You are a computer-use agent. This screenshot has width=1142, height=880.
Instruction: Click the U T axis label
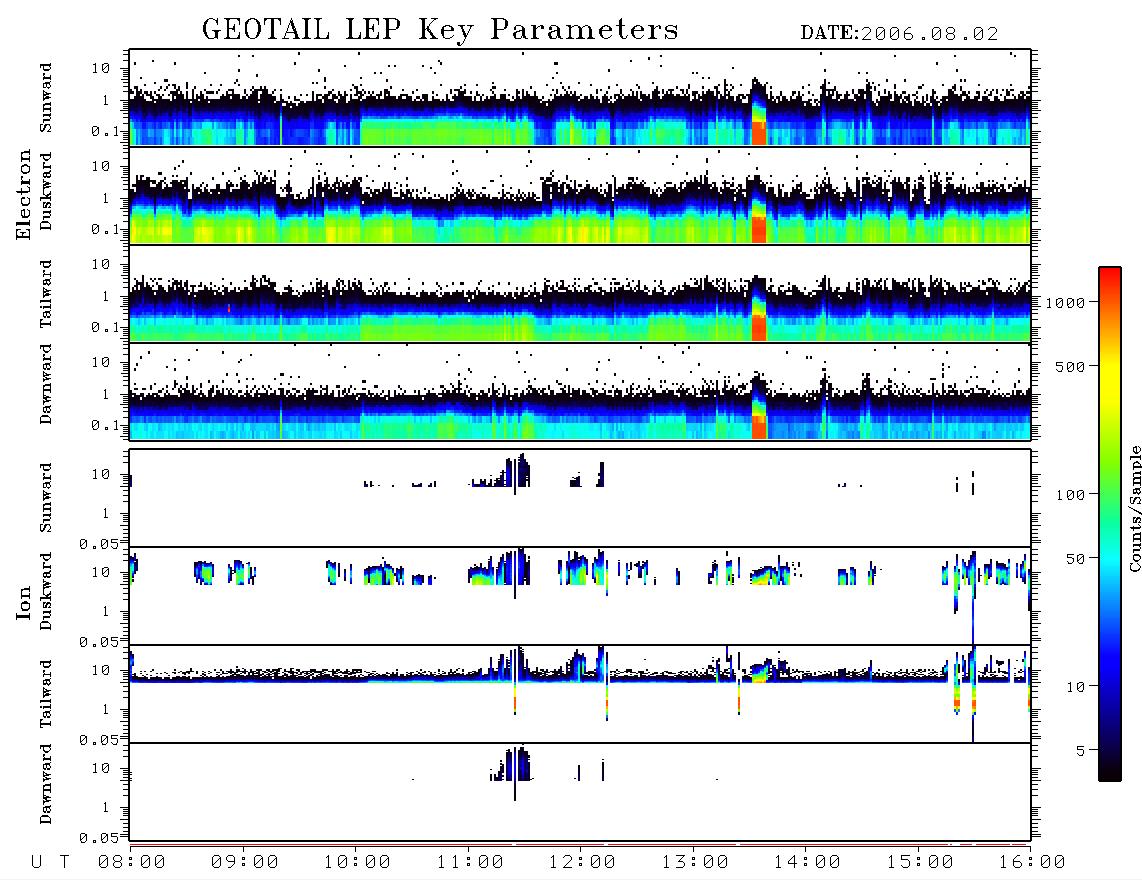point(50,863)
